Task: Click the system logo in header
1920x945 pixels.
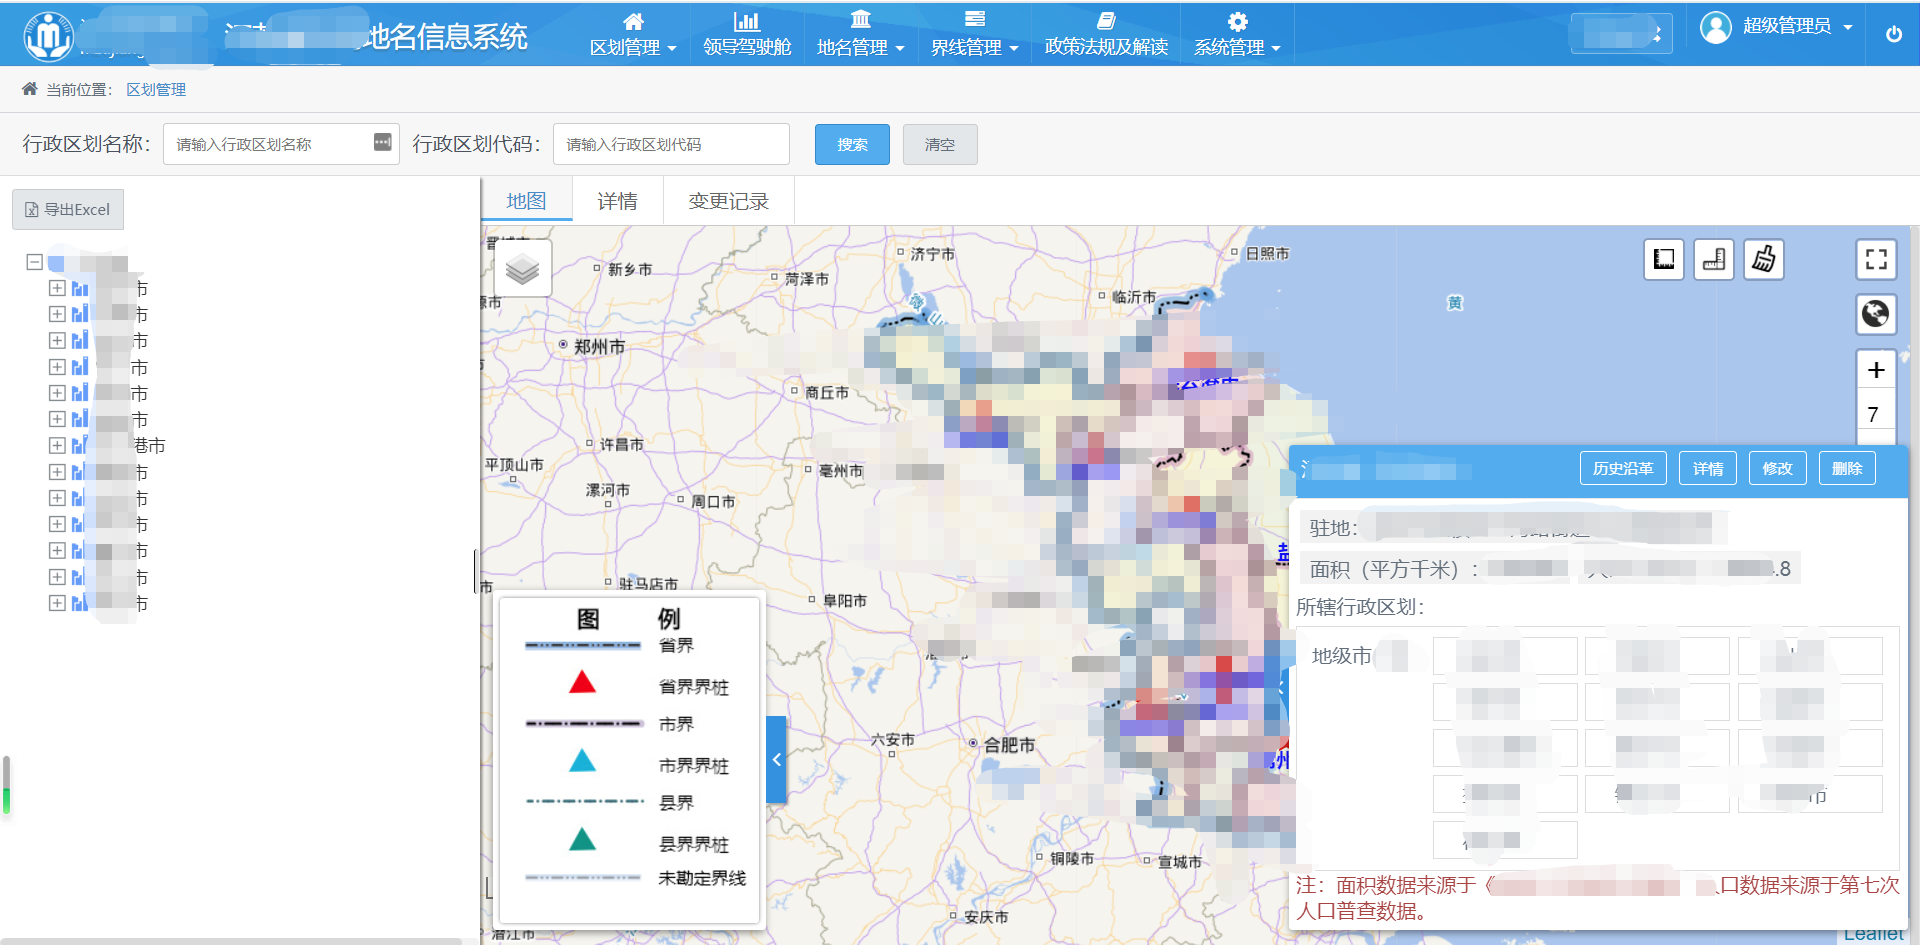Action: 49,36
